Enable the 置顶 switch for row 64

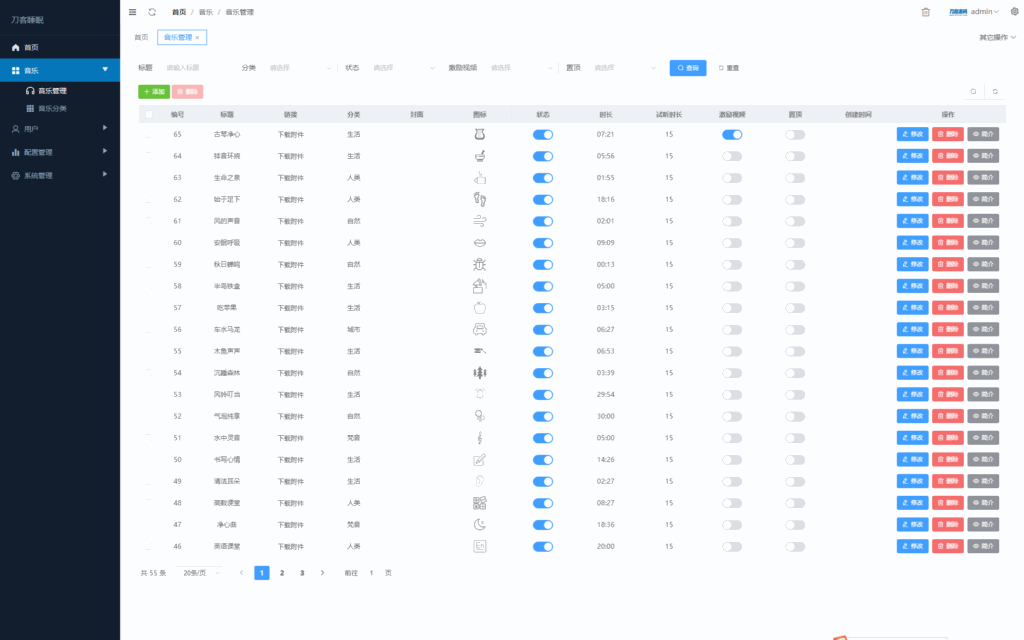click(x=795, y=156)
